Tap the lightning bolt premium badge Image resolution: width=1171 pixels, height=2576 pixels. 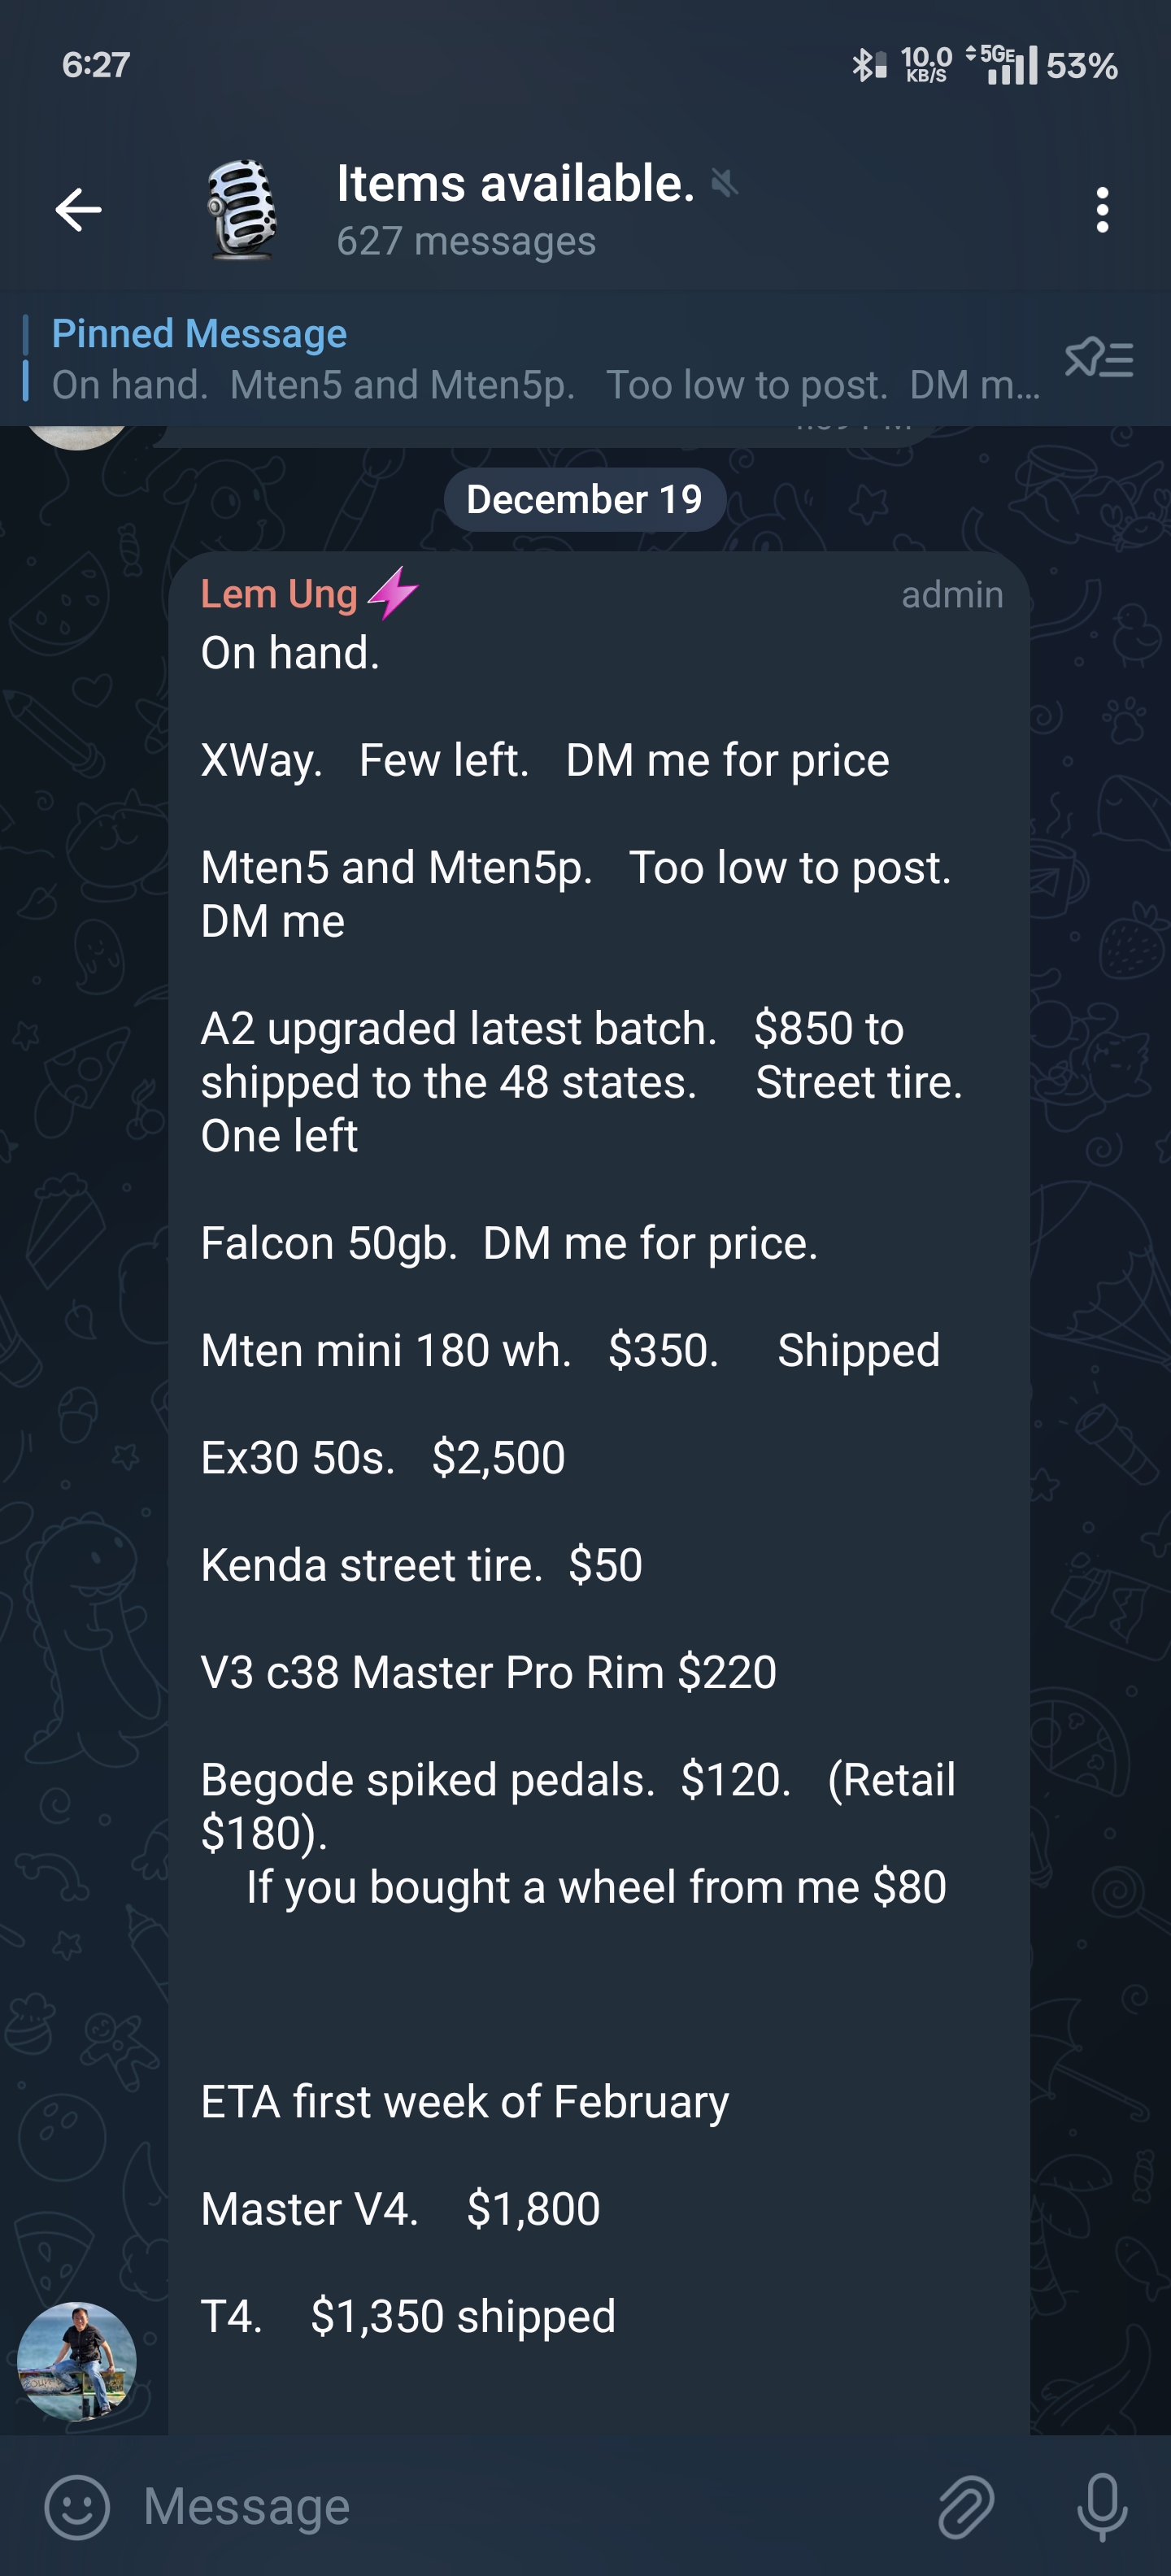[393, 593]
